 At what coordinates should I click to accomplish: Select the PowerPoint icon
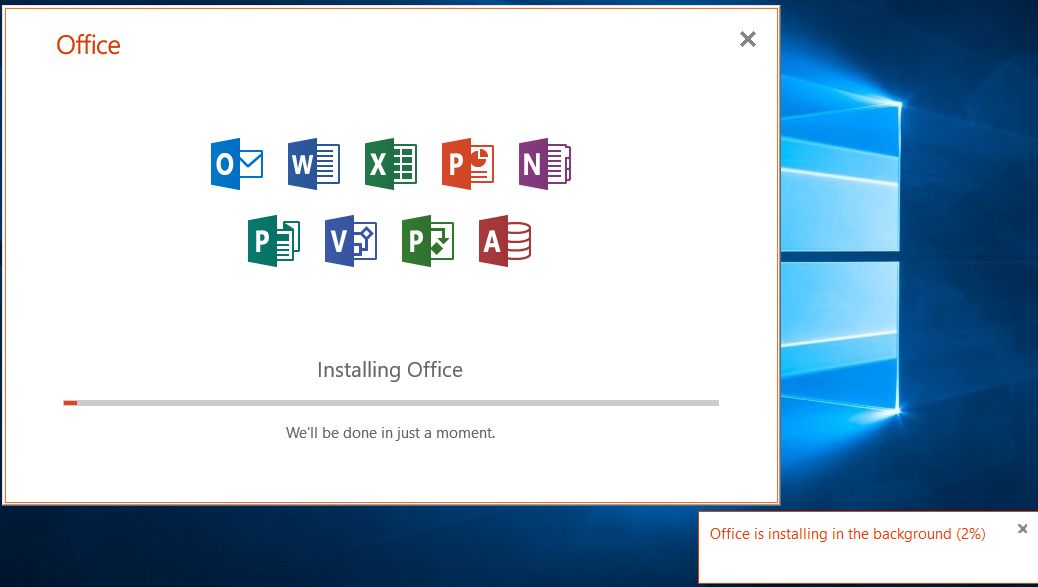click(466, 163)
